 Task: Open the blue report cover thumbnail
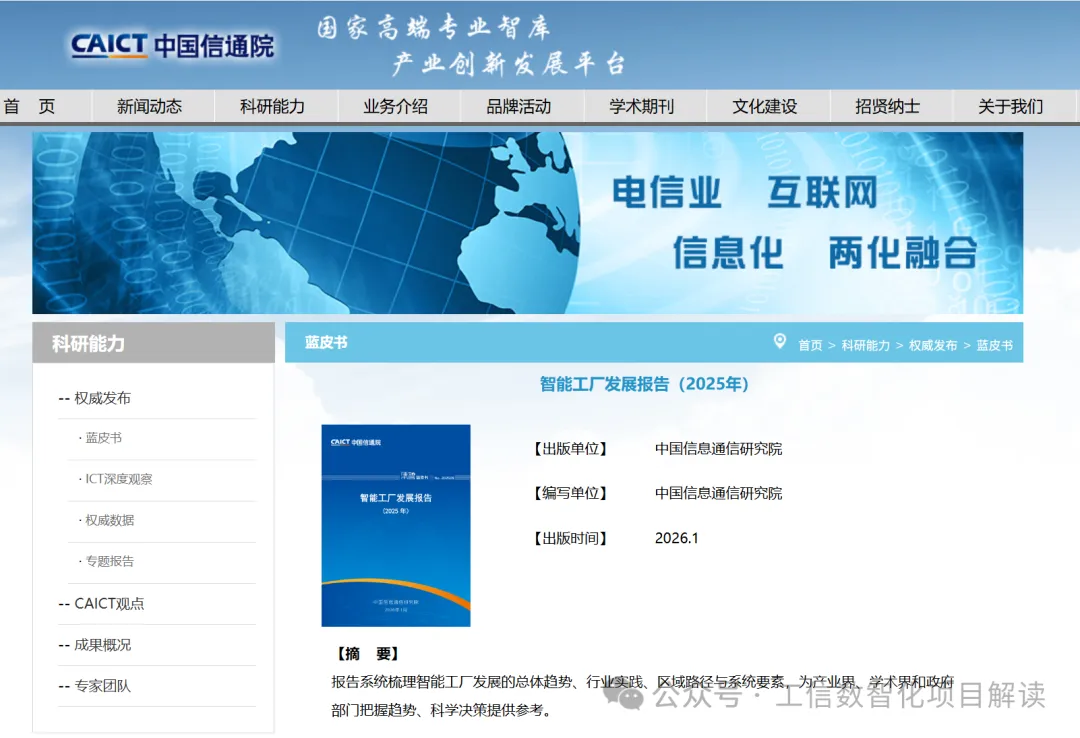(x=396, y=525)
